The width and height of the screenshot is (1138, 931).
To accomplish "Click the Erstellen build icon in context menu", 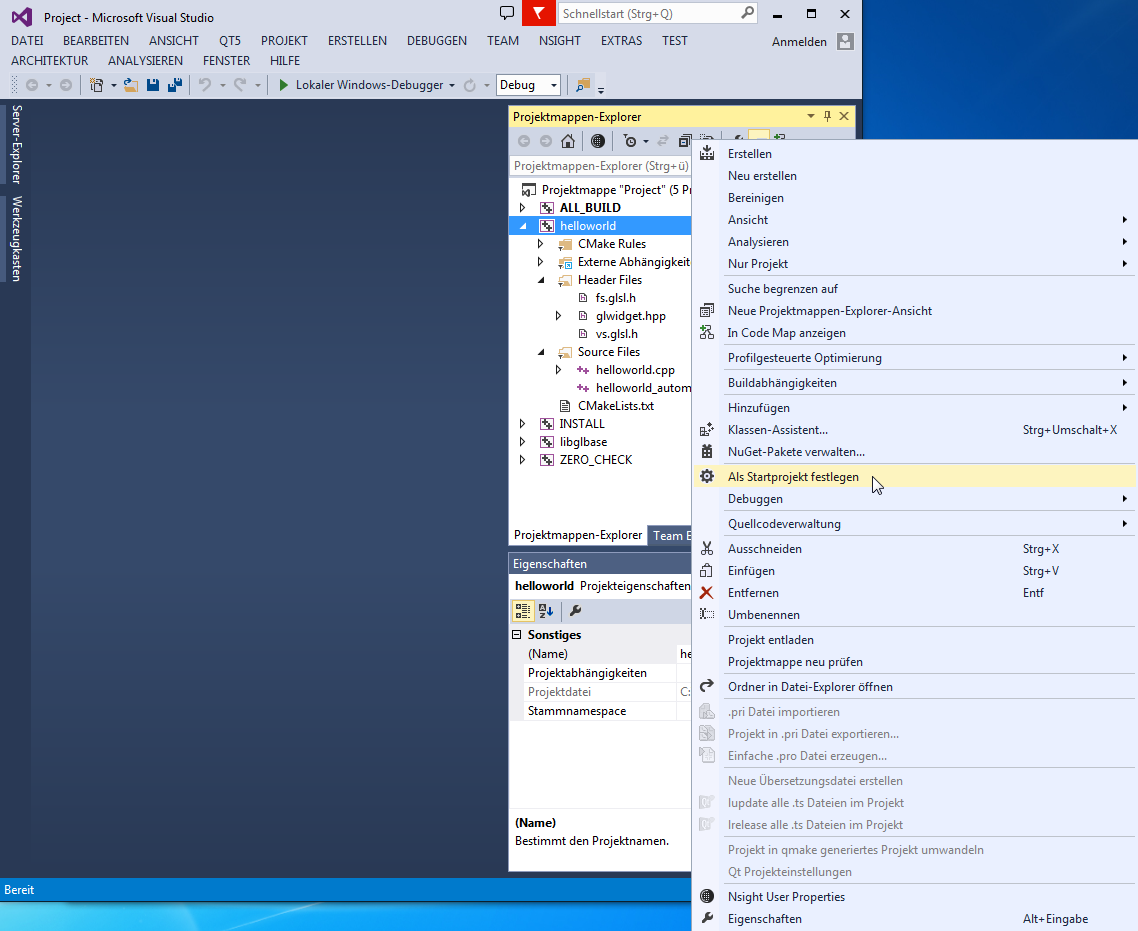I will pyautogui.click(x=707, y=153).
